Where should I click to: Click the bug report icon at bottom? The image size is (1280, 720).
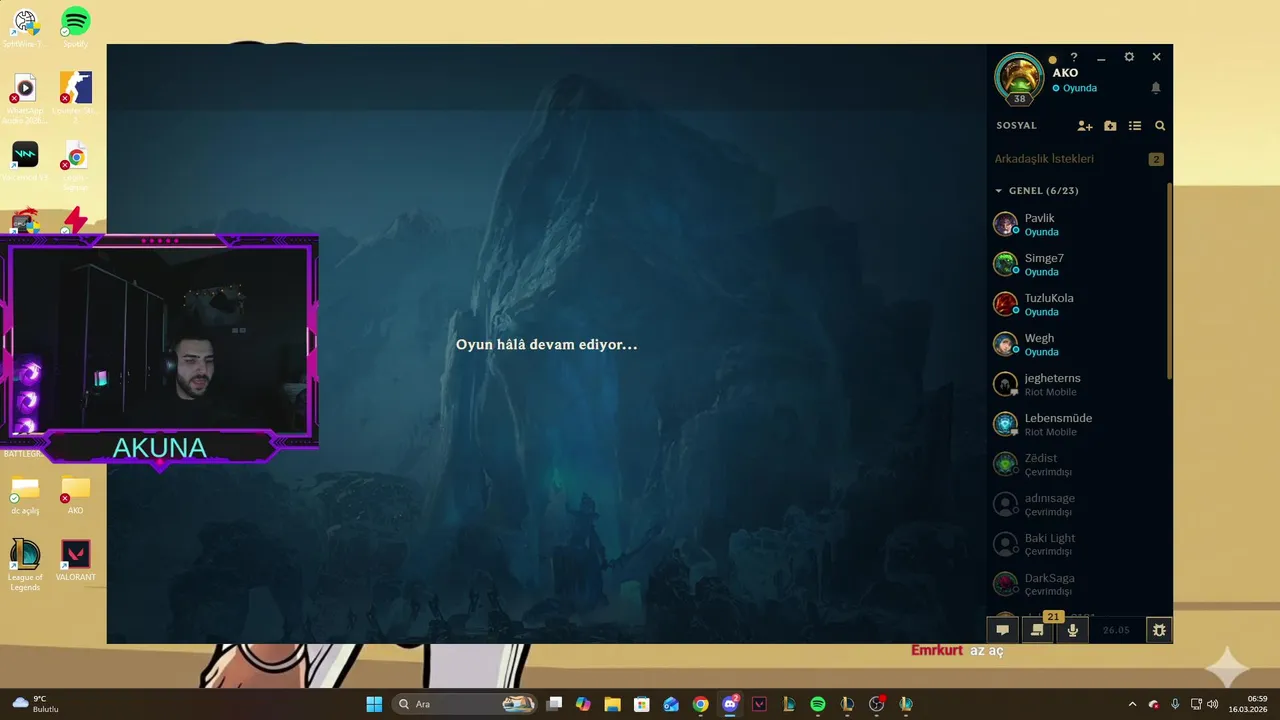tap(1159, 630)
